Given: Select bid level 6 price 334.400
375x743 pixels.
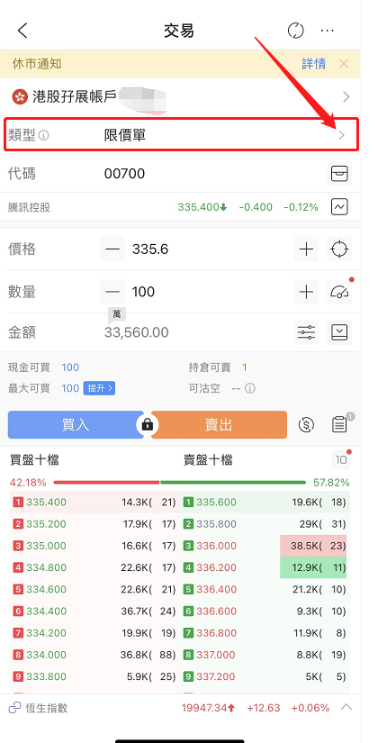Looking at the screenshot, I should [46, 611].
